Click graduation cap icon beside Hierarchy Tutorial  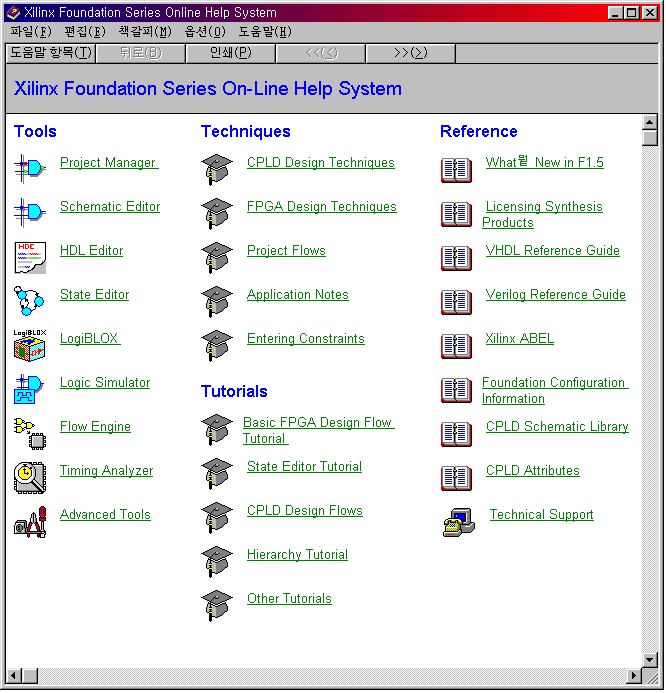[x=217, y=562]
